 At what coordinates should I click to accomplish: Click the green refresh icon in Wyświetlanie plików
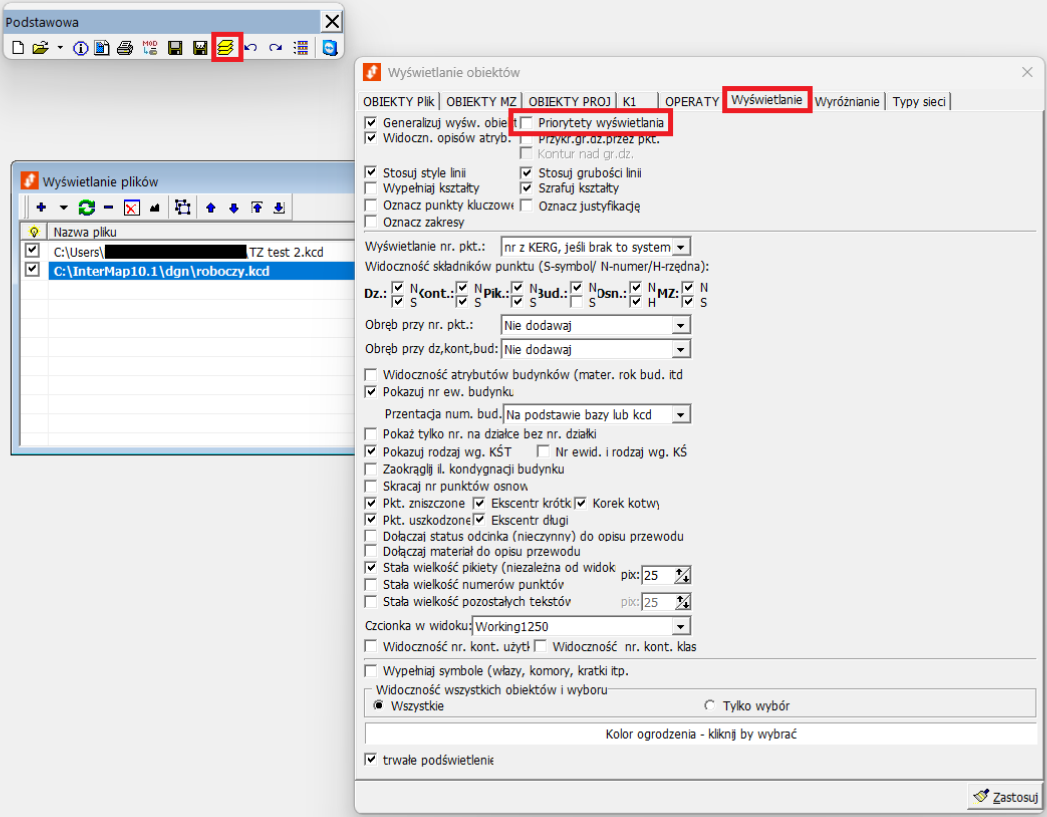coord(87,207)
